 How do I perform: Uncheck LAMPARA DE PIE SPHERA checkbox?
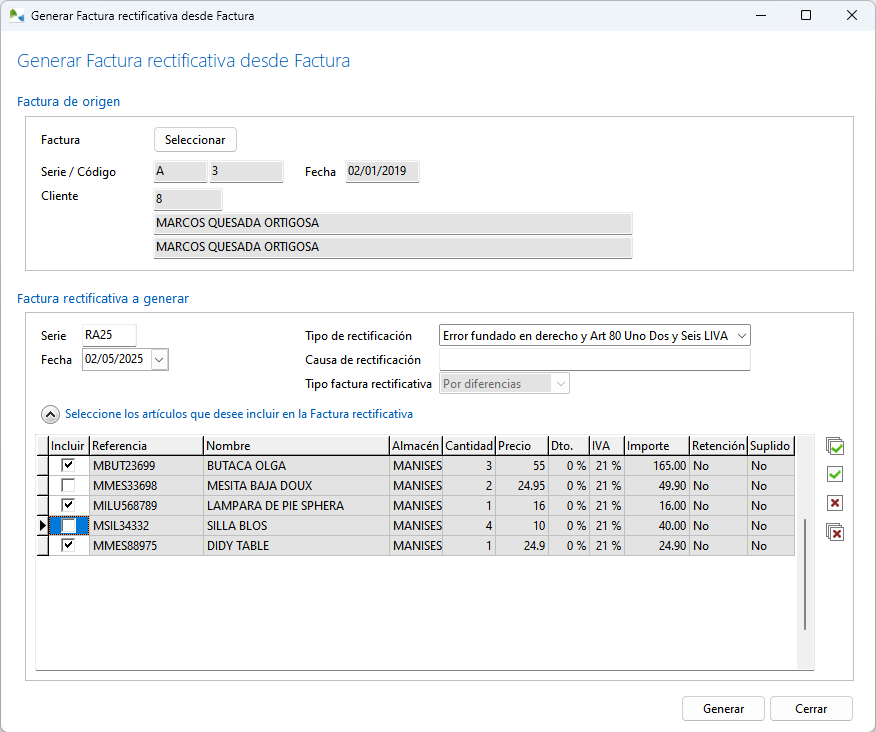point(68,506)
